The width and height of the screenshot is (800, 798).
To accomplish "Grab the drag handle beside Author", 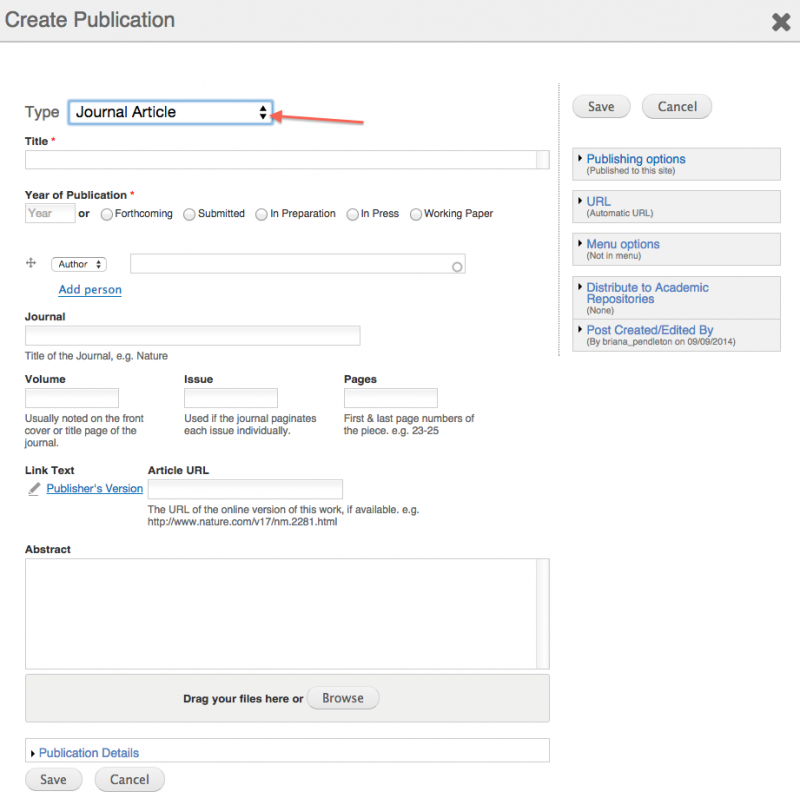I will [x=31, y=263].
